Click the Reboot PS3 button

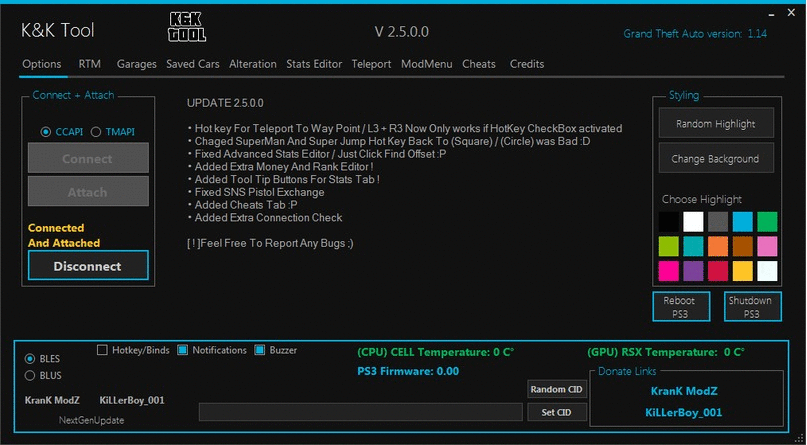tap(688, 306)
